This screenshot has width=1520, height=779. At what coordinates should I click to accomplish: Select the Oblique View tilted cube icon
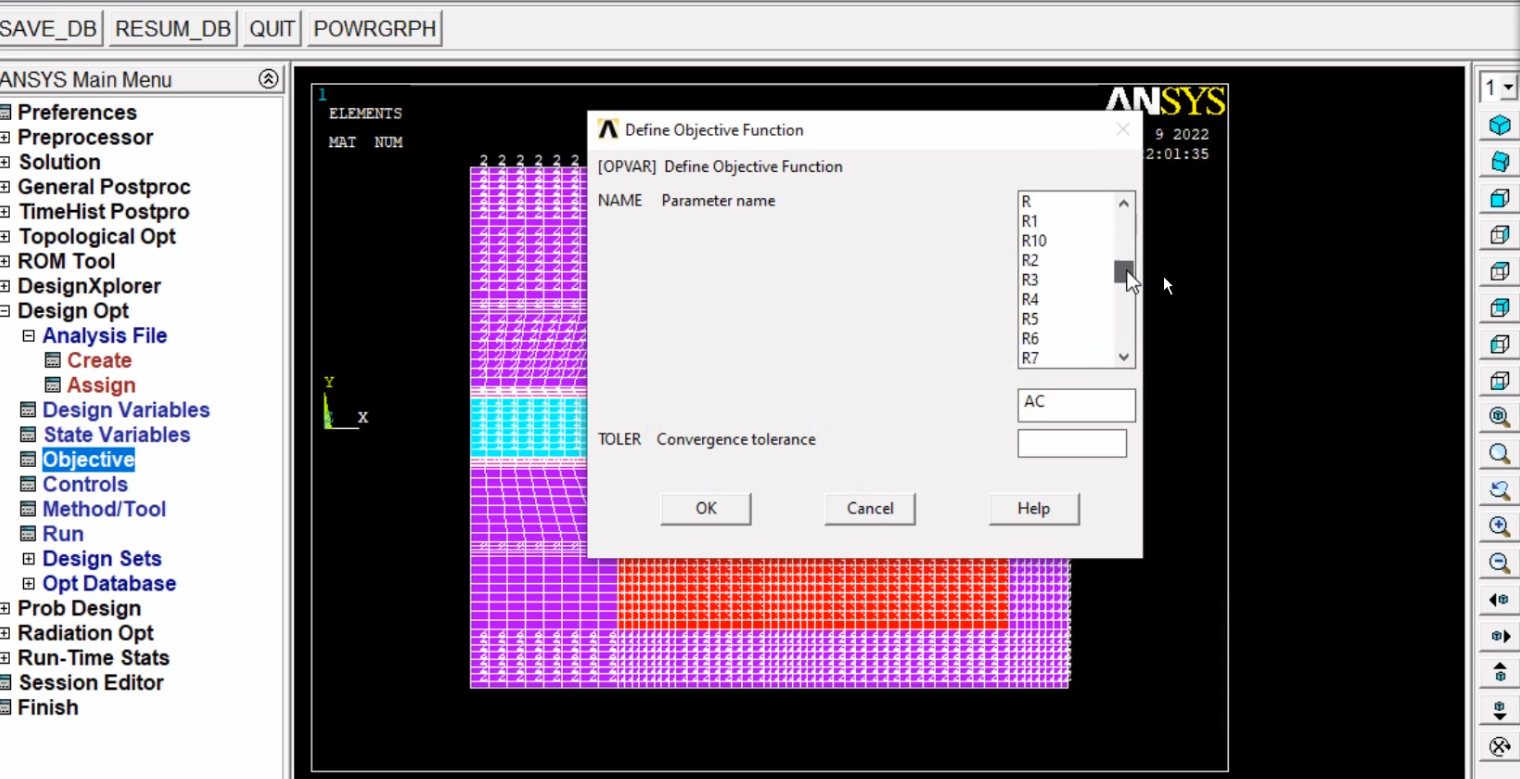click(1499, 162)
